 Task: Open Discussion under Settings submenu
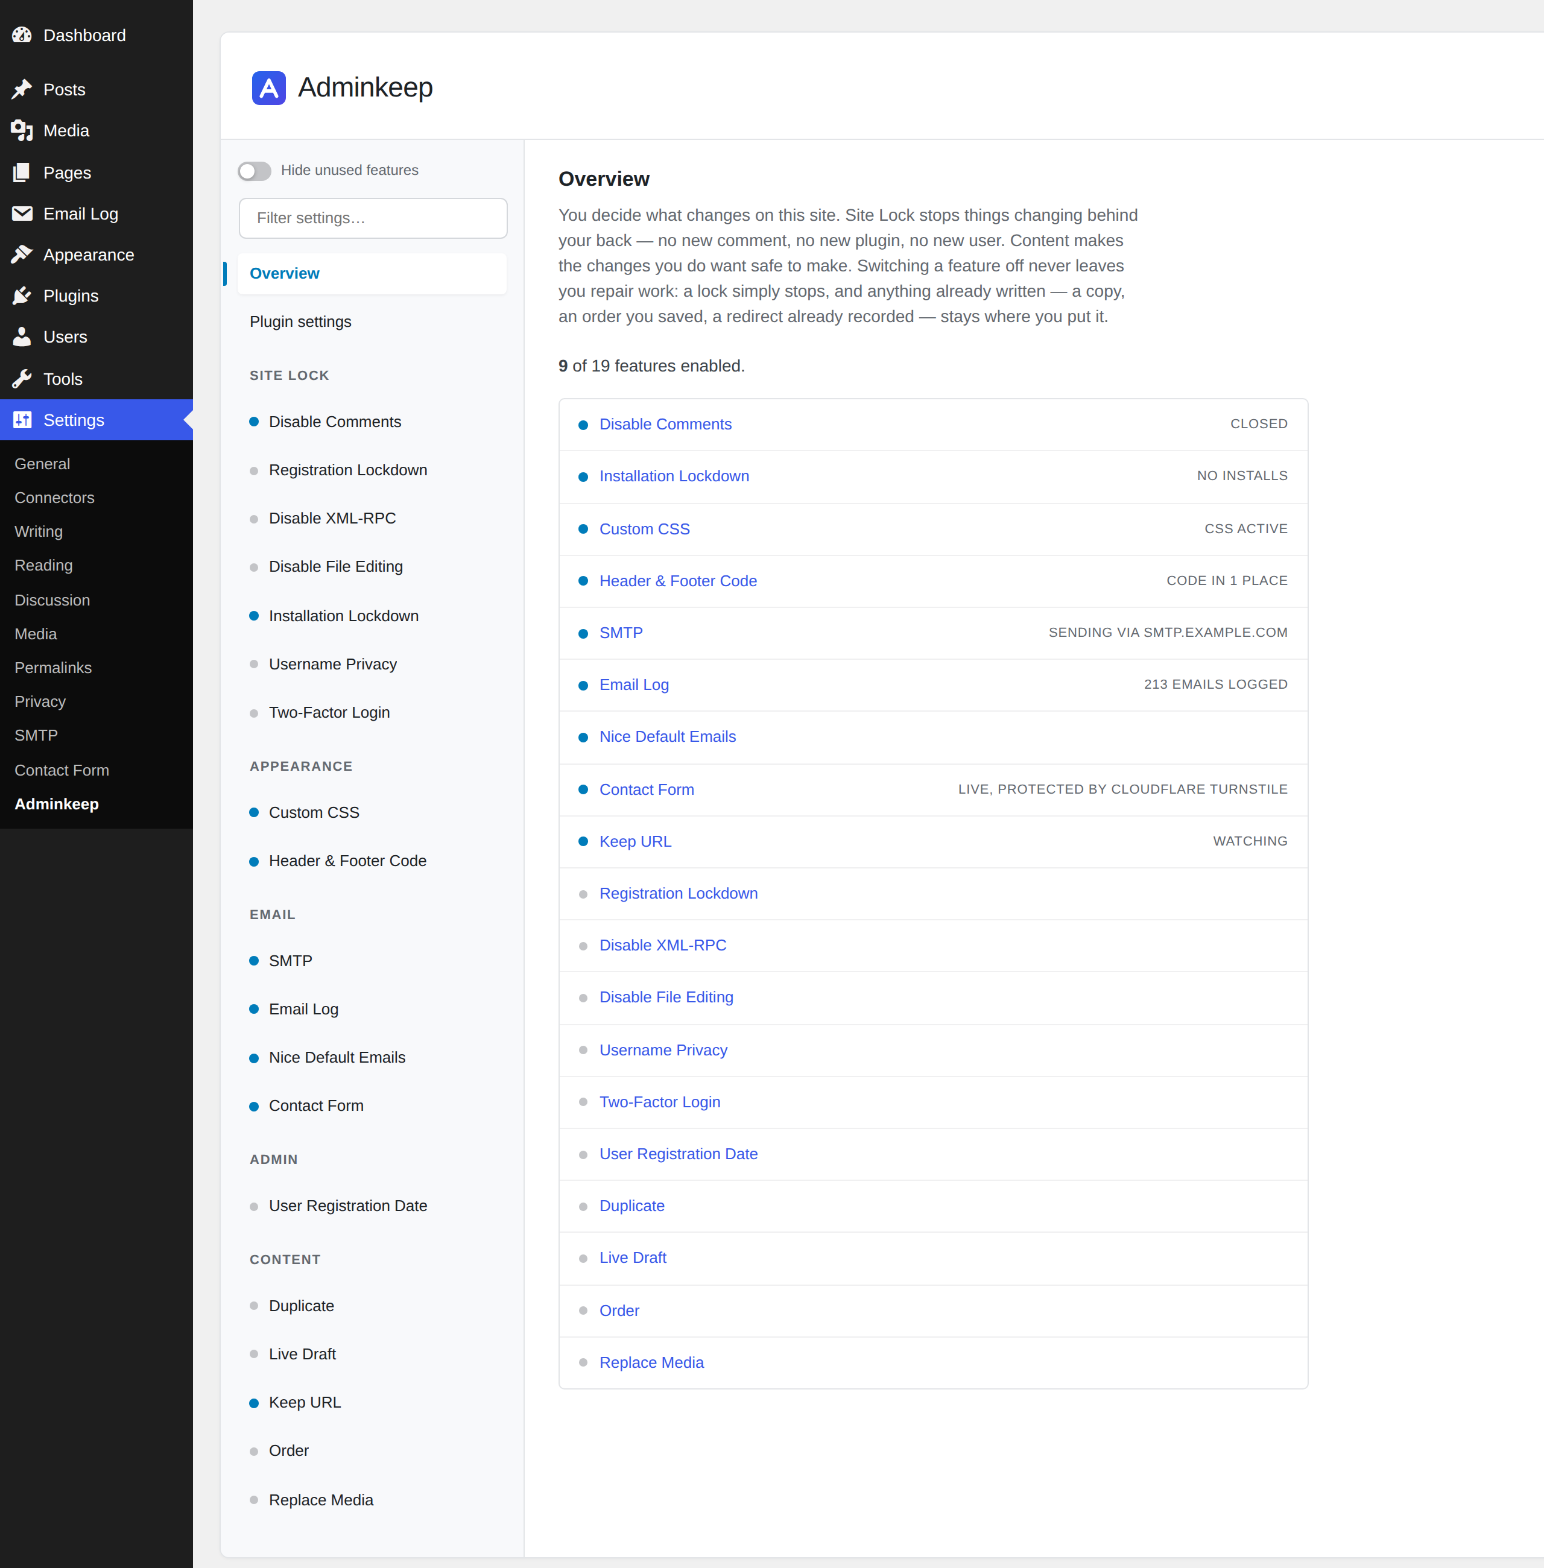pyautogui.click(x=52, y=600)
